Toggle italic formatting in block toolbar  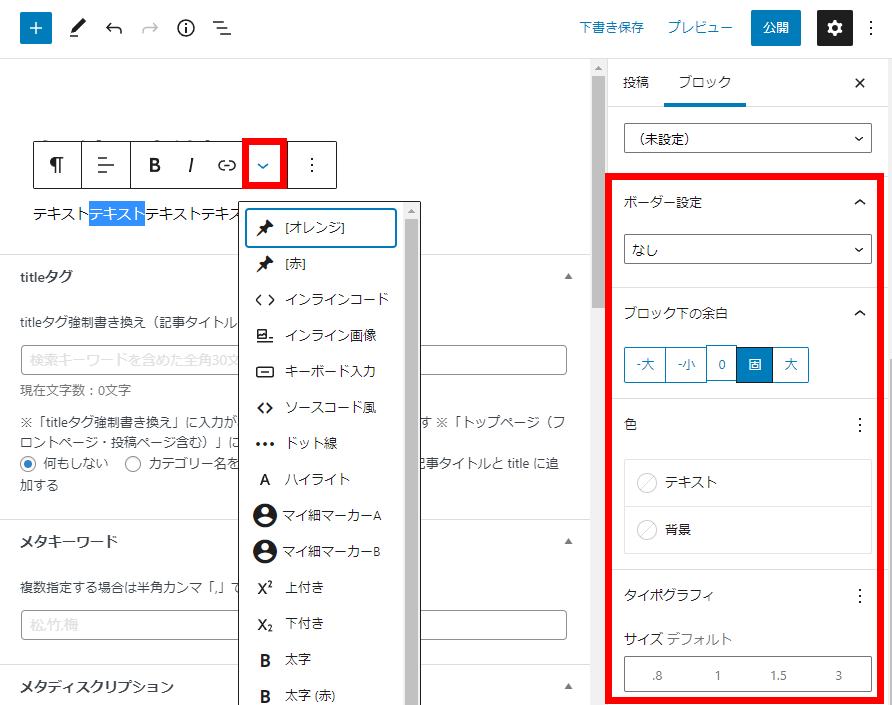[x=190, y=165]
